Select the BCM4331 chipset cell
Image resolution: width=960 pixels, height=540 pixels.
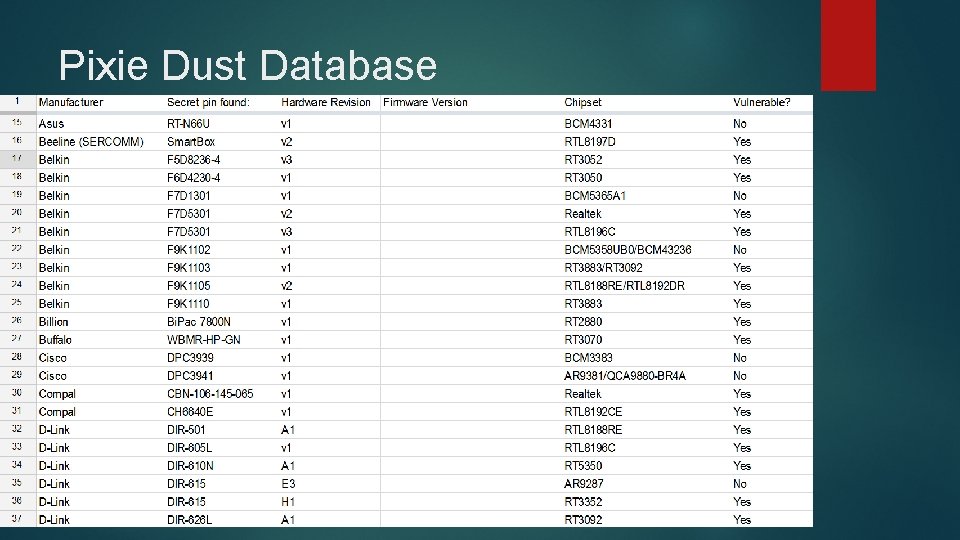[x=588, y=124]
